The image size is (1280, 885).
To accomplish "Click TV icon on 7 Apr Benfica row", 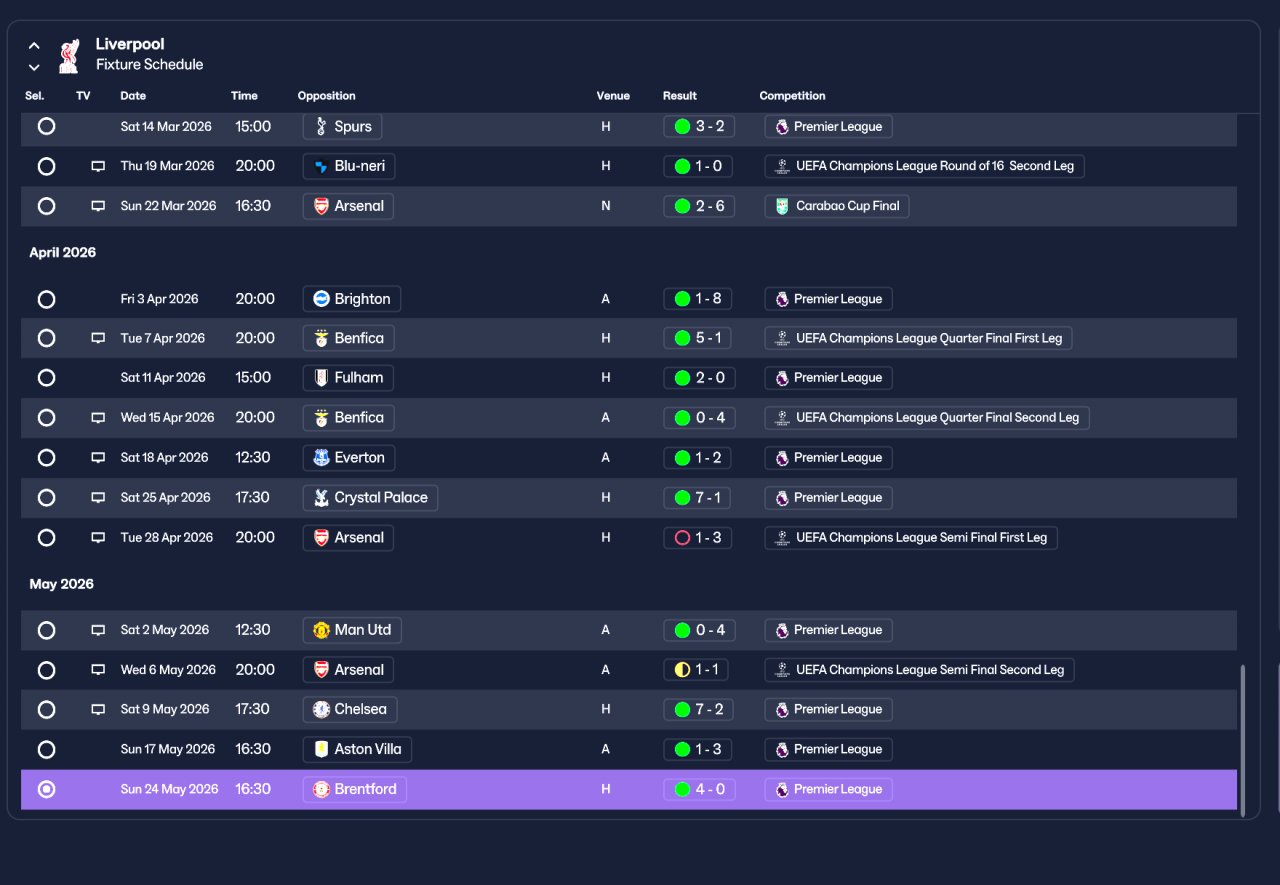I will pos(98,338).
